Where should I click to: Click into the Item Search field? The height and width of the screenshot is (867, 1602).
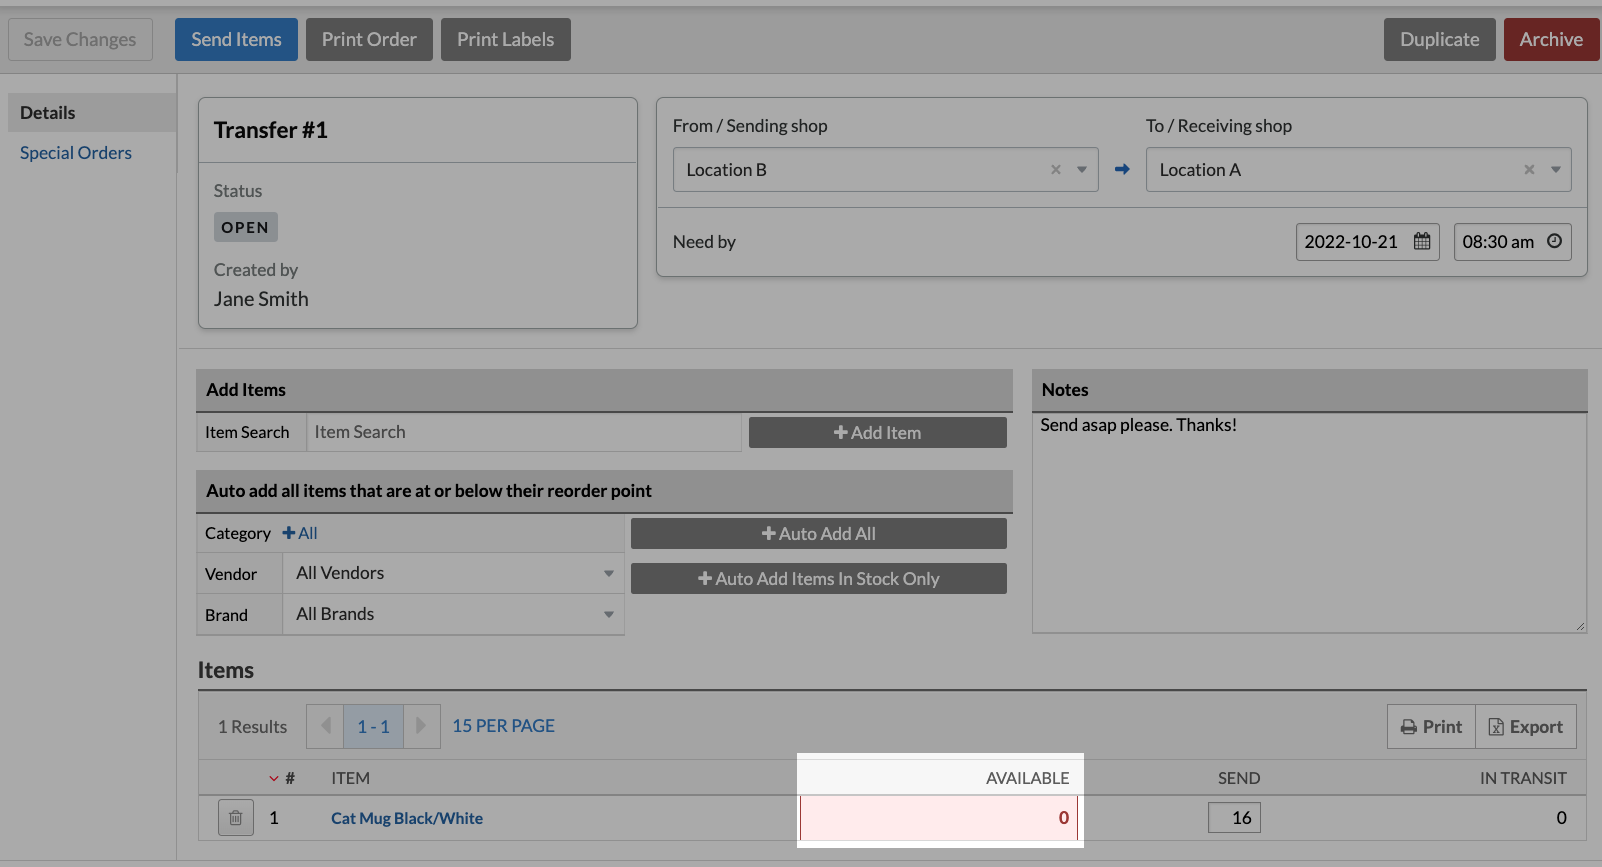523,432
